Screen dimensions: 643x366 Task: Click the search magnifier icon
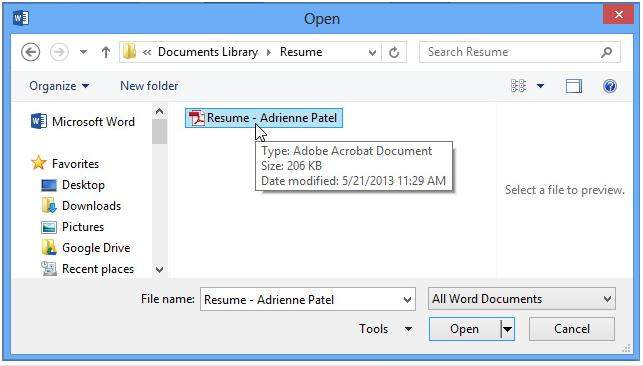tap(607, 52)
